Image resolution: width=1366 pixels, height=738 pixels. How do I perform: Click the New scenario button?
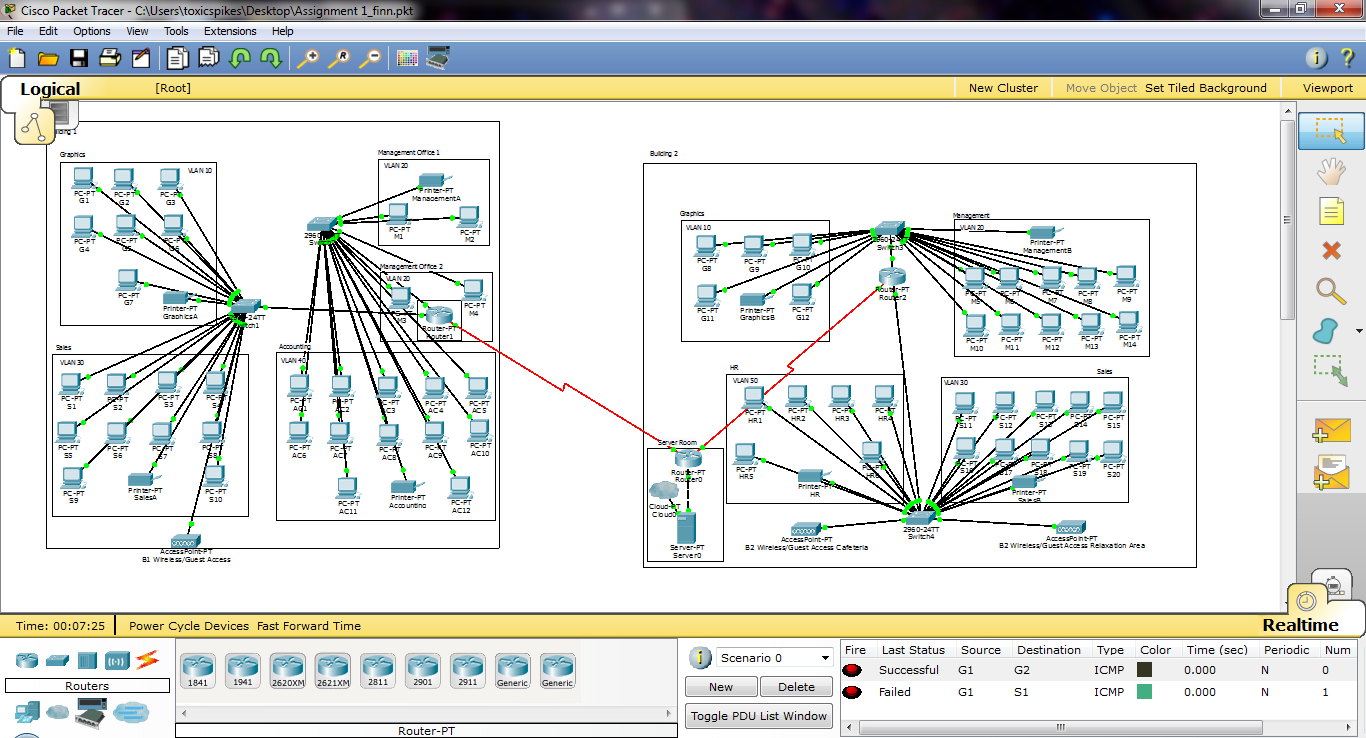[x=721, y=687]
